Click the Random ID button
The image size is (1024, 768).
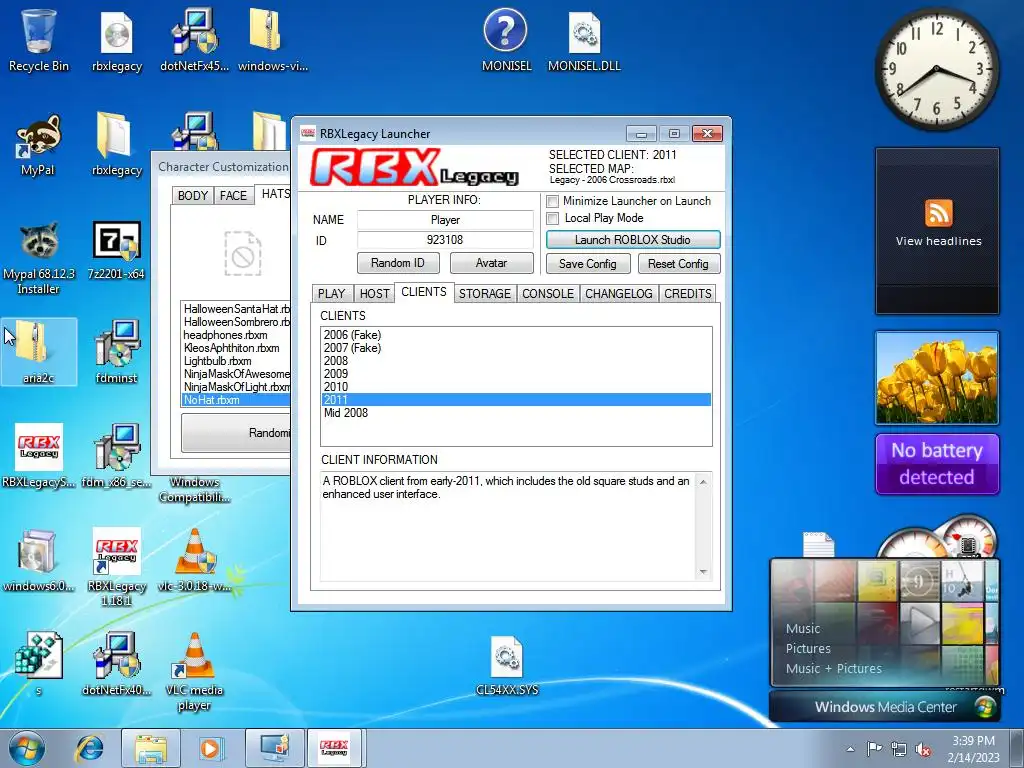click(398, 263)
